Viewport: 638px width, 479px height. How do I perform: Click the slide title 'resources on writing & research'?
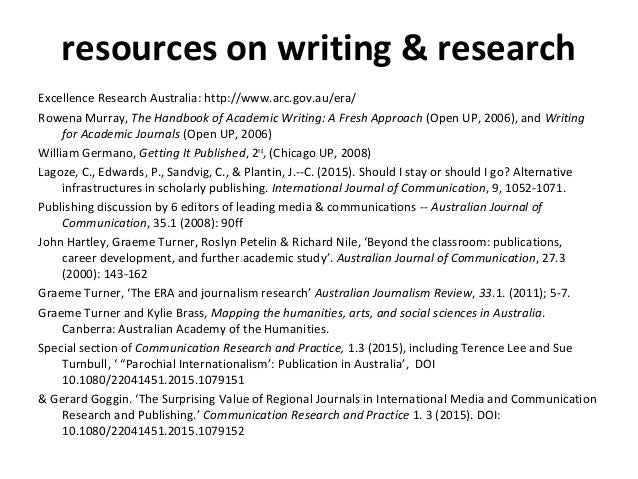318,48
